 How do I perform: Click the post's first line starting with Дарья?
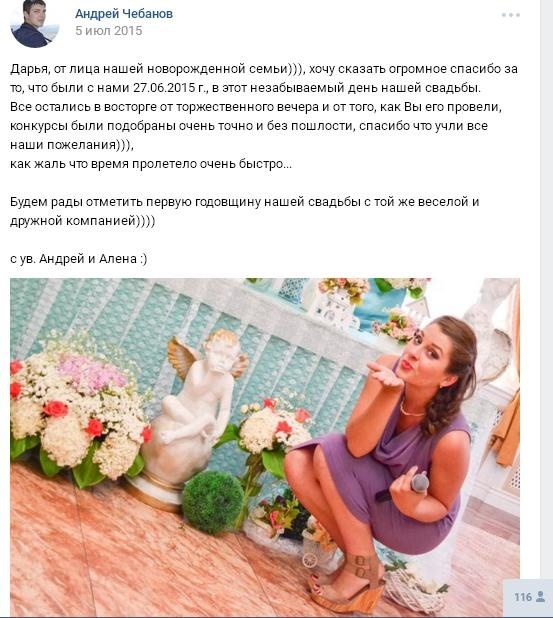coord(264,69)
